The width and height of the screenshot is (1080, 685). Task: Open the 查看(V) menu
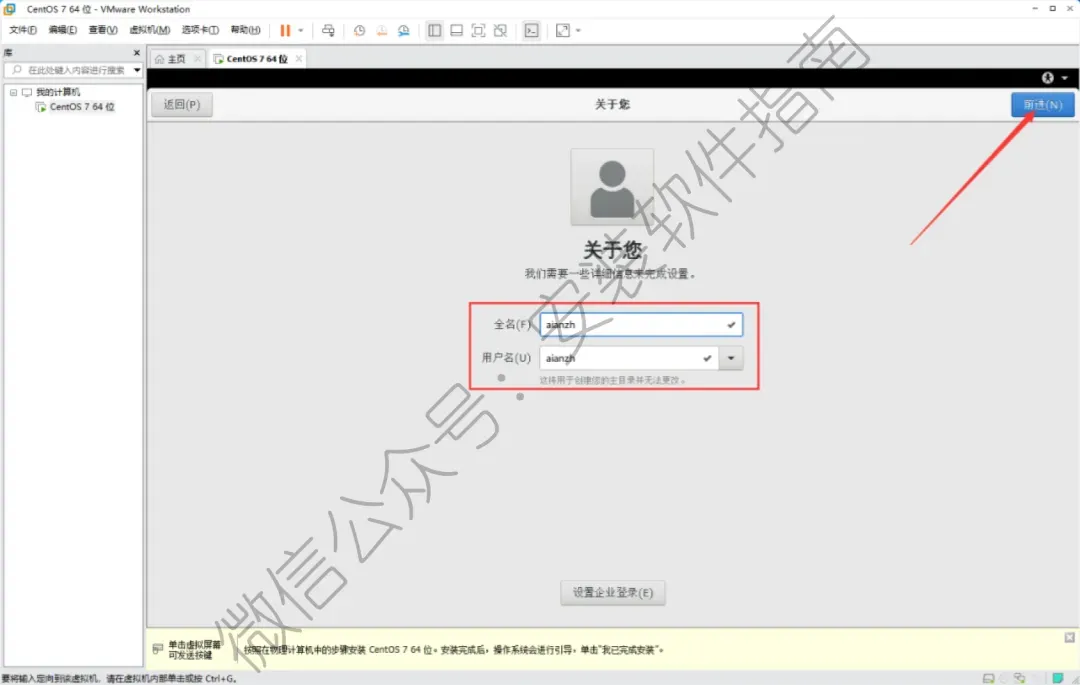tap(103, 30)
